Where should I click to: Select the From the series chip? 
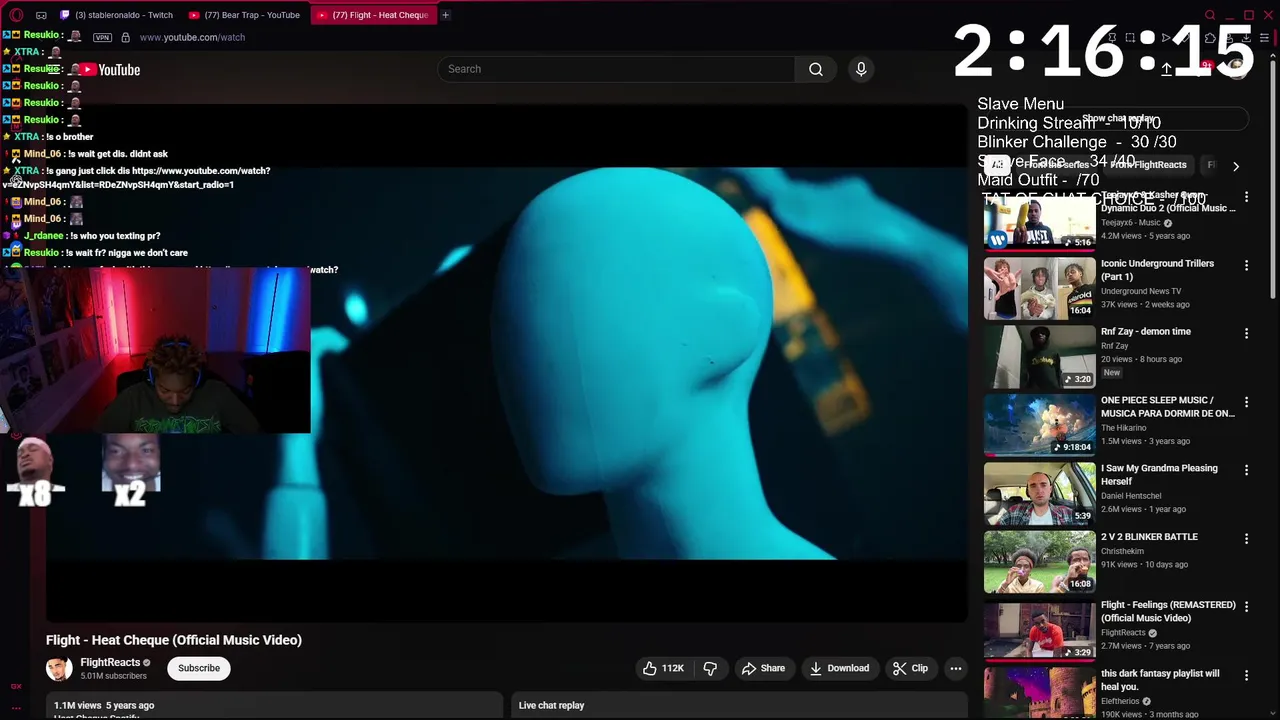pyautogui.click(x=1056, y=165)
